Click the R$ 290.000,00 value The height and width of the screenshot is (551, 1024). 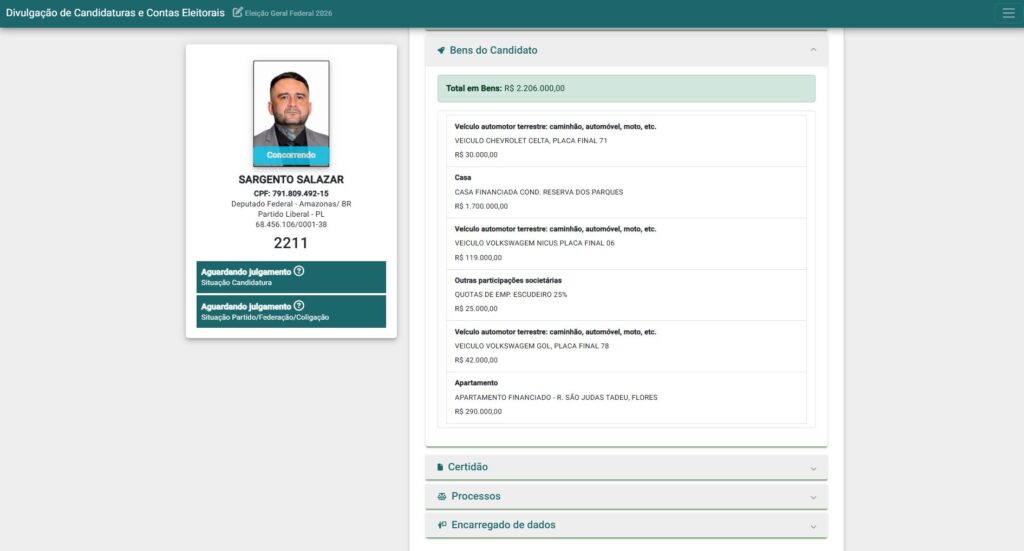pos(478,411)
